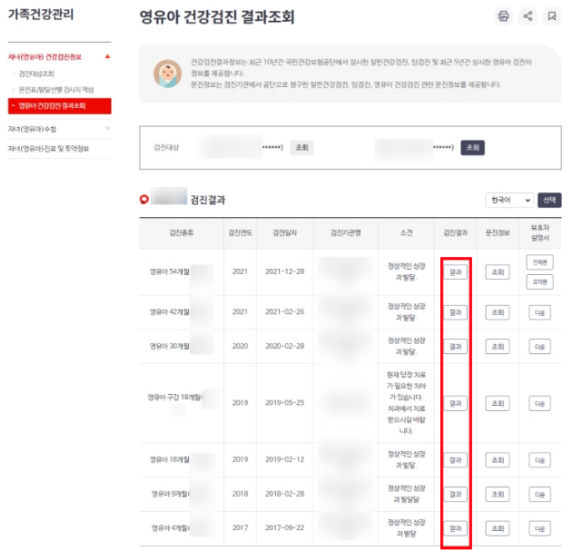Click the gray 조회 button for first child

click(x=302, y=148)
